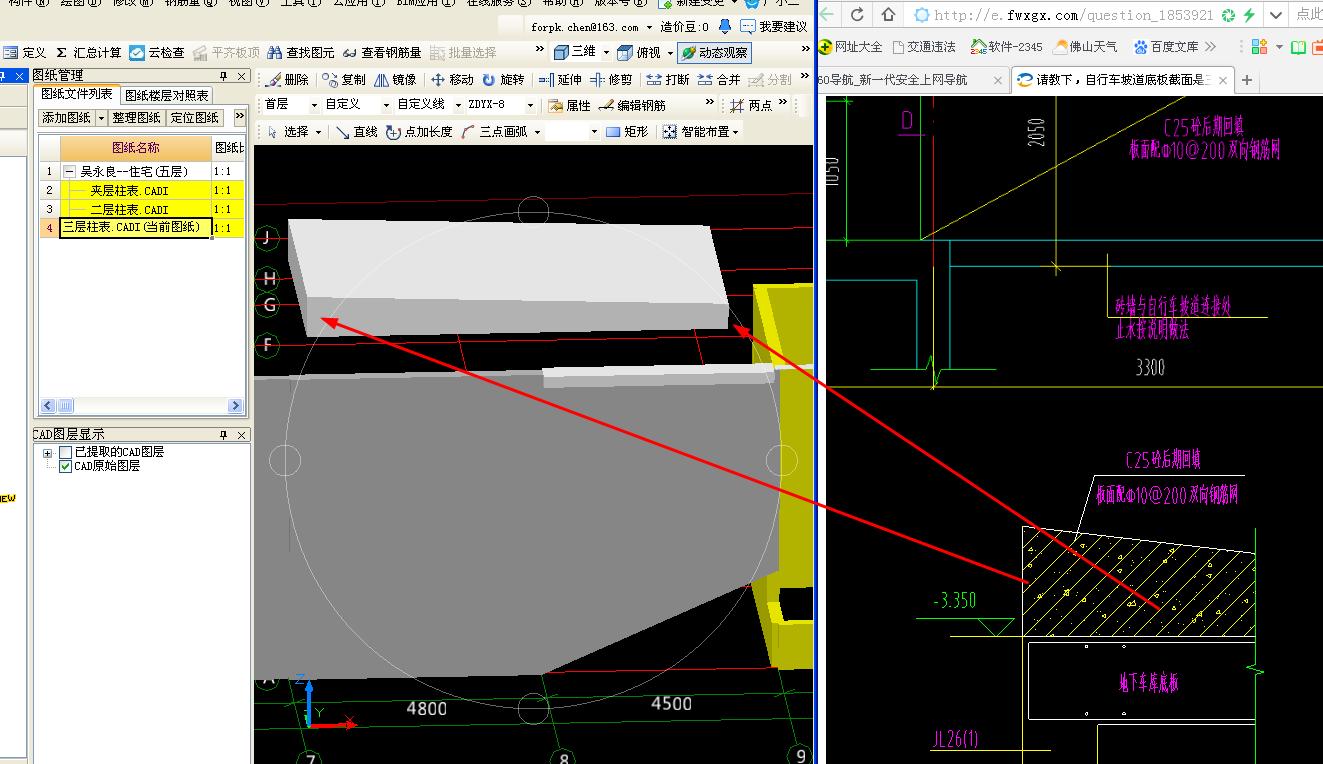
Task: Click 查找图元 find element tool
Action: pos(299,53)
